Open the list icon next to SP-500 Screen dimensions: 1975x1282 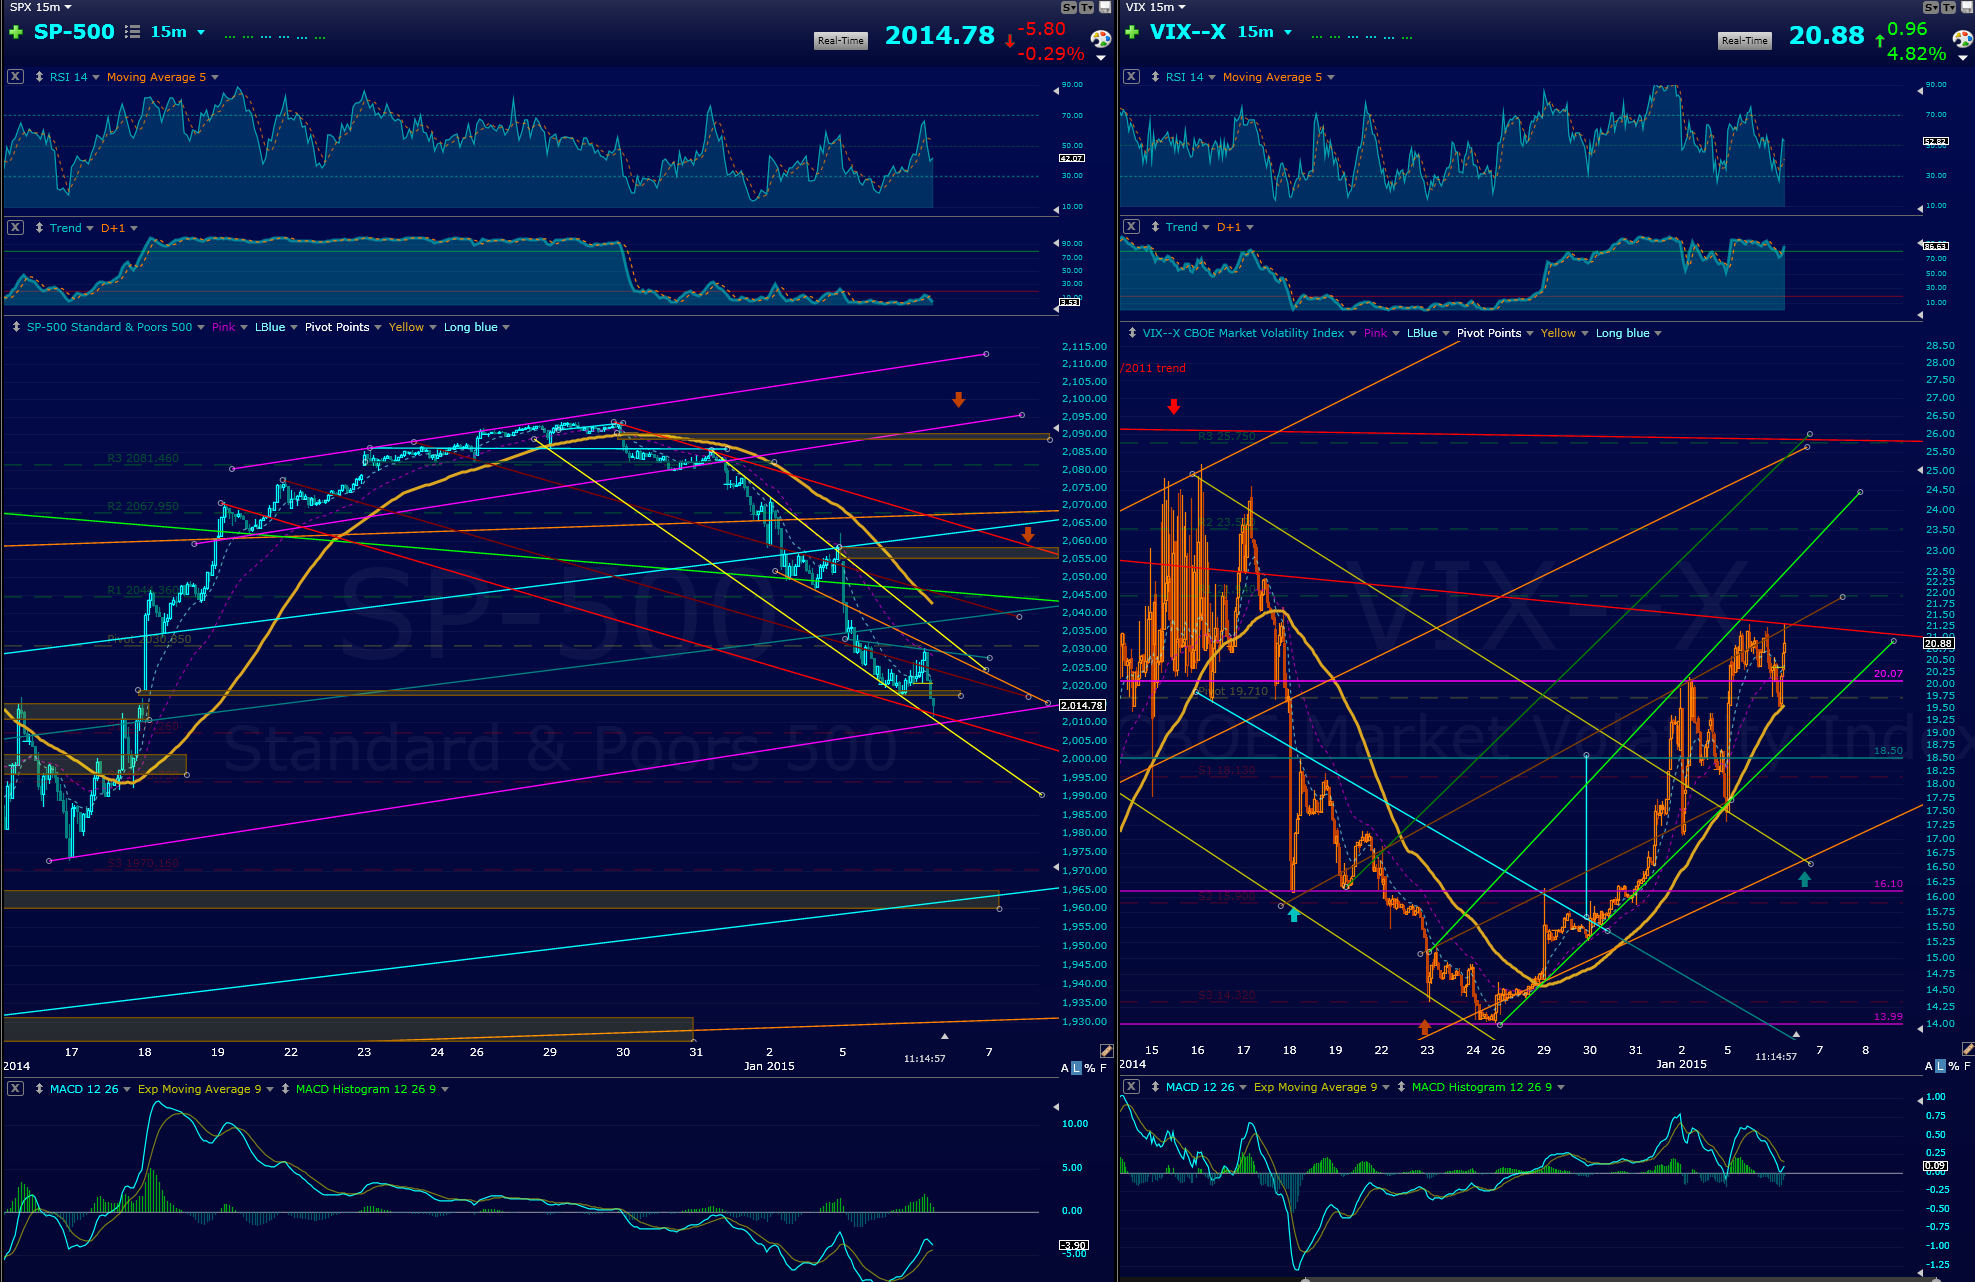click(x=132, y=32)
